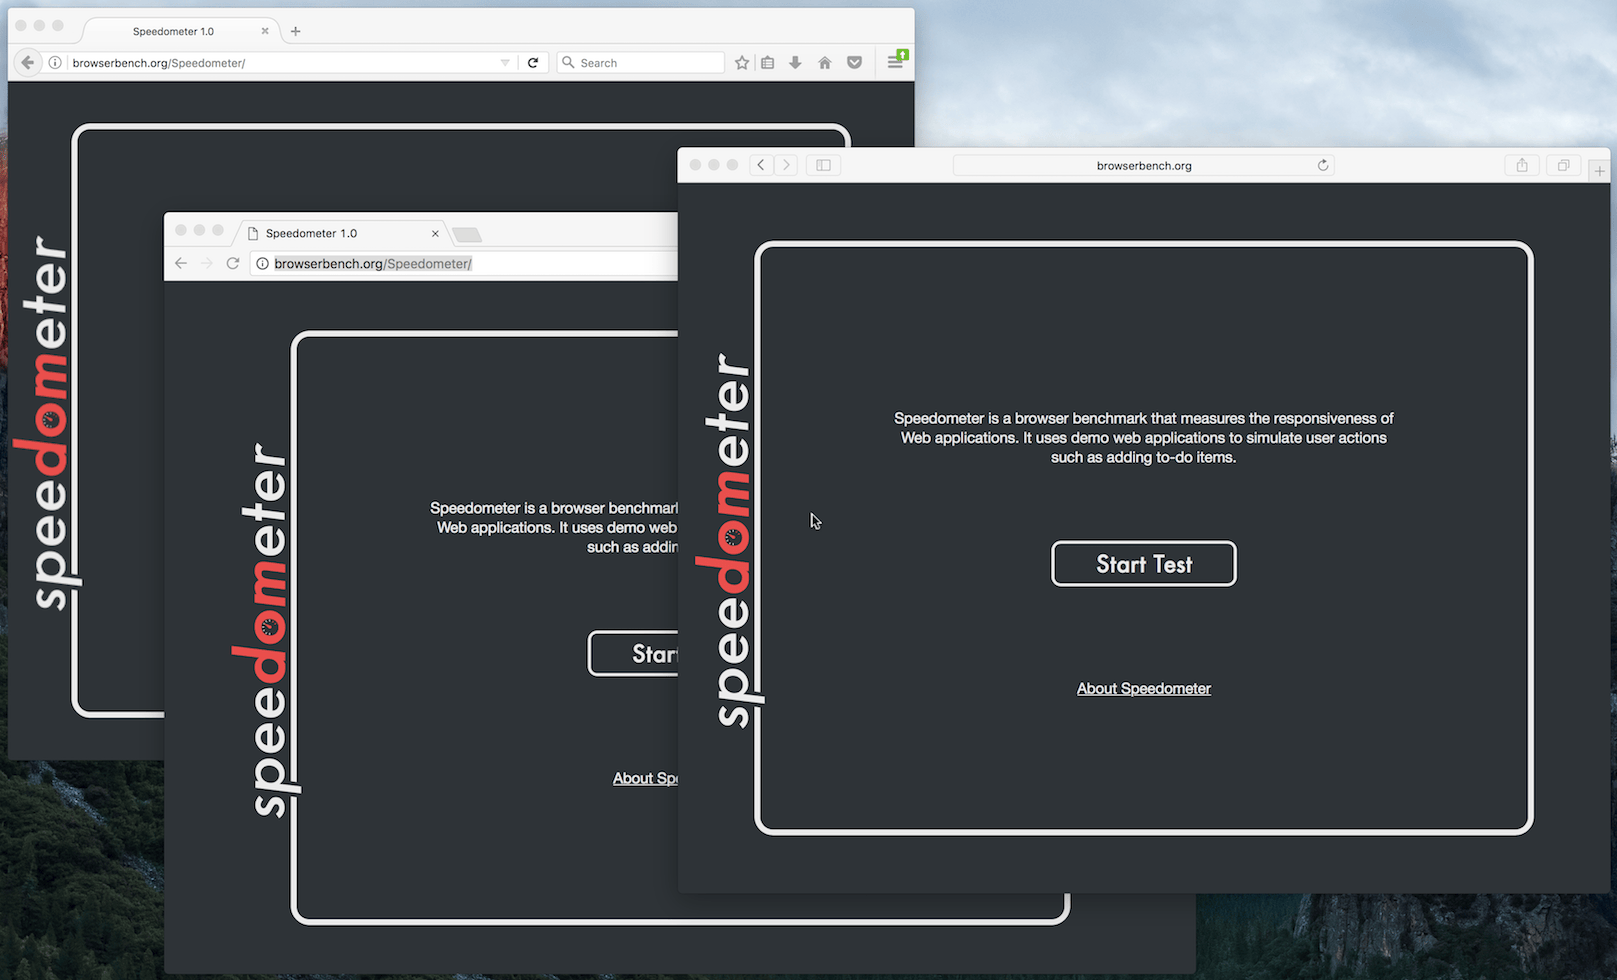Click Safari reload arrow in address bar
Viewport: 1617px width, 980px height.
click(x=1323, y=166)
